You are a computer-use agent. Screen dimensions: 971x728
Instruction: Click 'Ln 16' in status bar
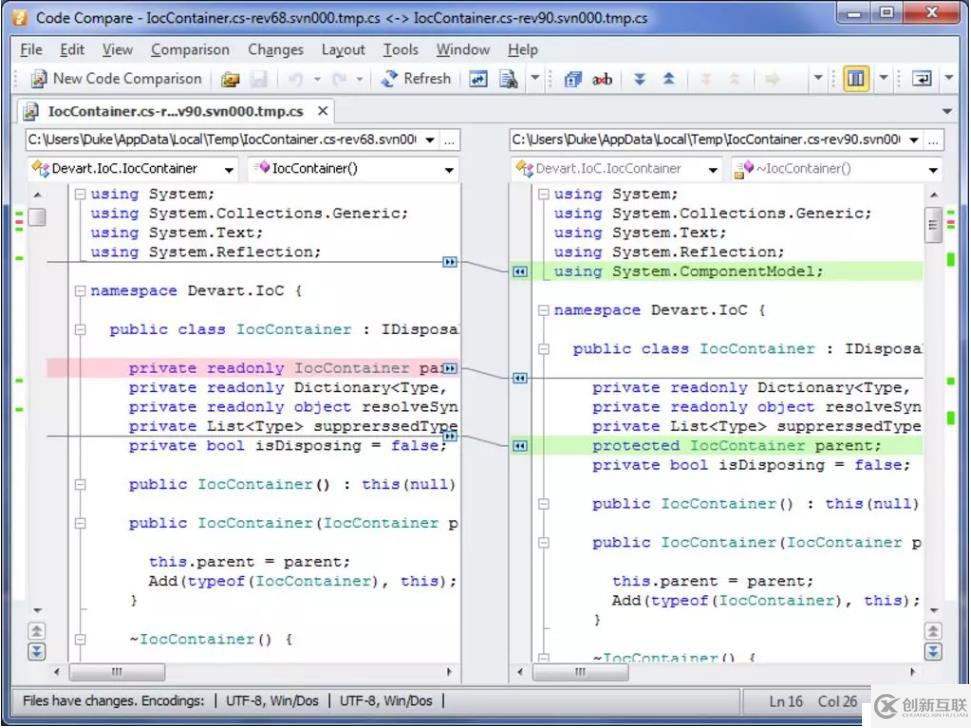point(785,701)
